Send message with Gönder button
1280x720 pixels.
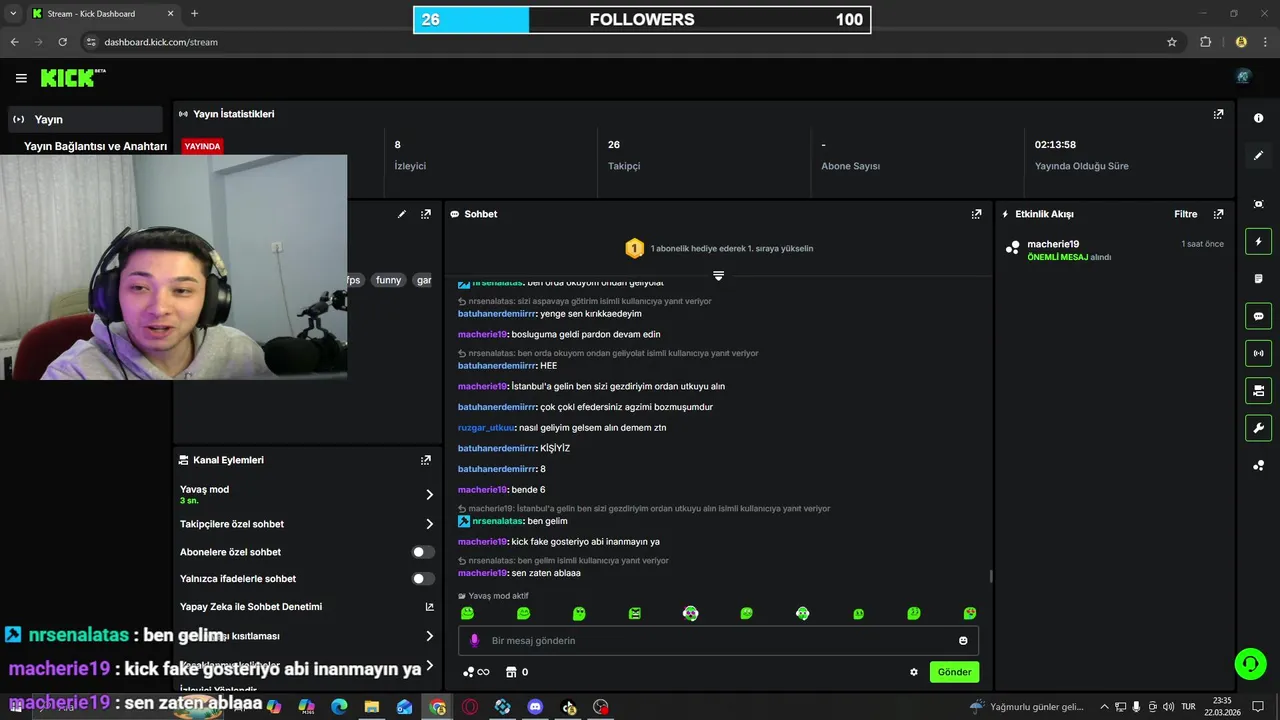pyautogui.click(x=954, y=672)
